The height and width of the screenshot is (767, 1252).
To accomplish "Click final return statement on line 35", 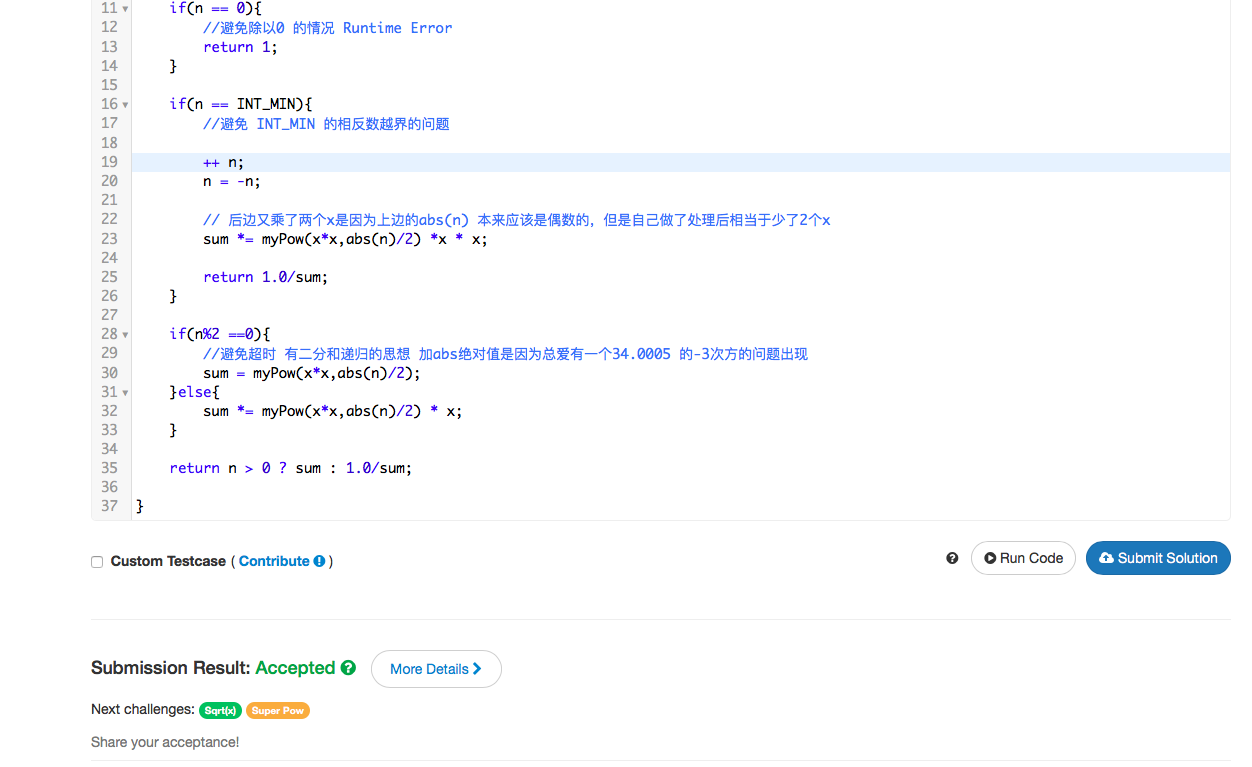I will point(291,468).
